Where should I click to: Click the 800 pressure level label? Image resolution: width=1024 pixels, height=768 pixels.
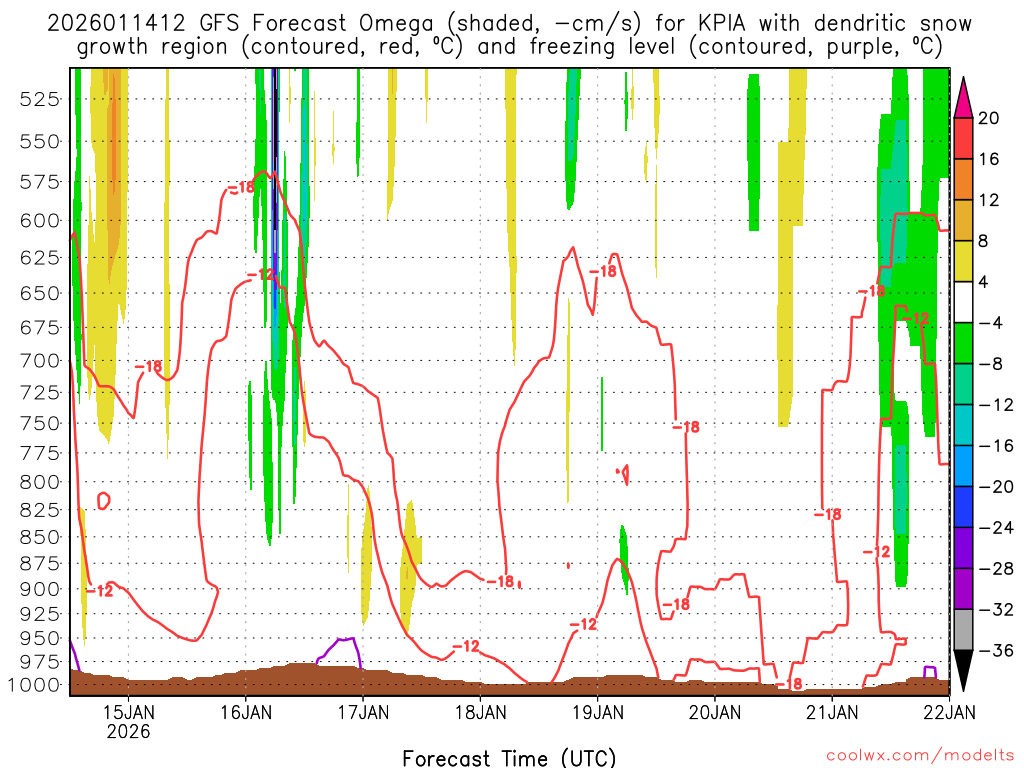pyautogui.click(x=40, y=482)
